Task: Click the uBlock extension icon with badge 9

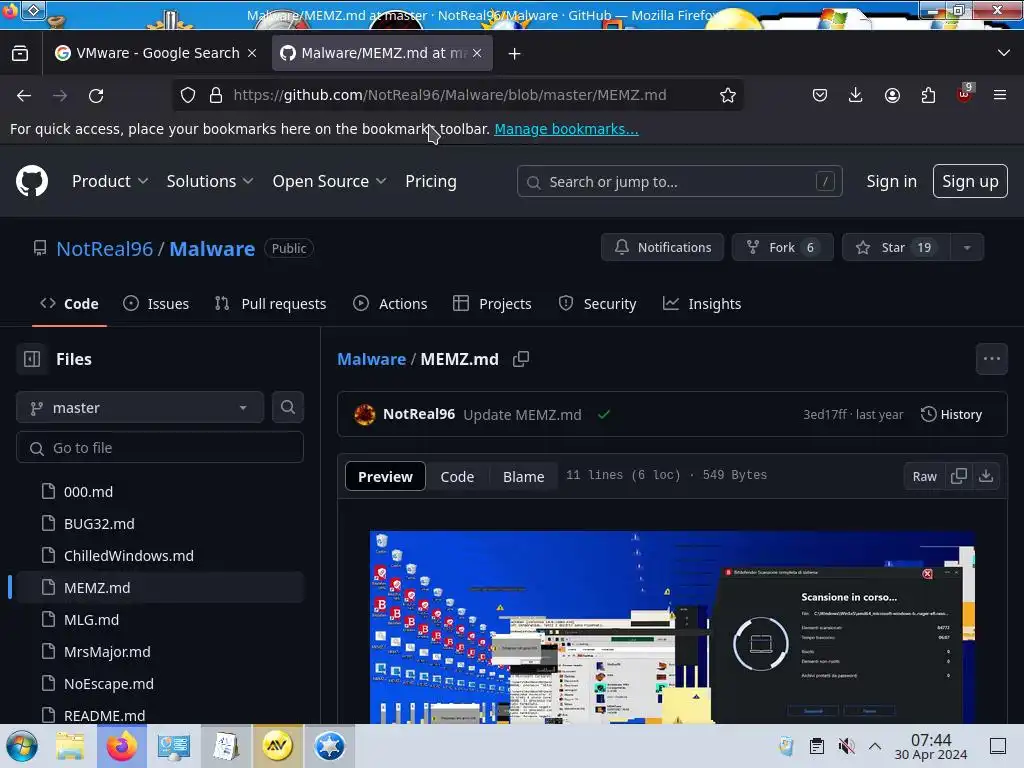Action: [965, 94]
